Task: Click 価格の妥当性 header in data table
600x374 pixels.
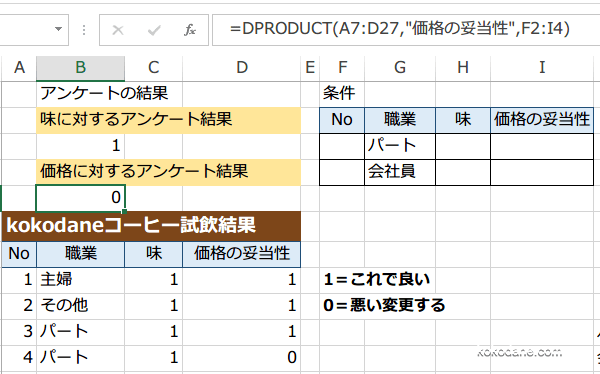Action: tap(242, 254)
